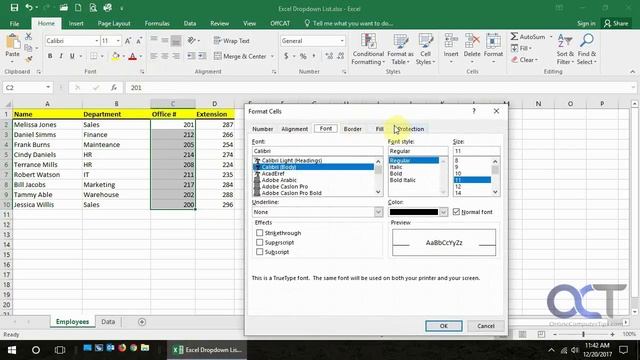Select size 12 in Size list

click(x=458, y=187)
